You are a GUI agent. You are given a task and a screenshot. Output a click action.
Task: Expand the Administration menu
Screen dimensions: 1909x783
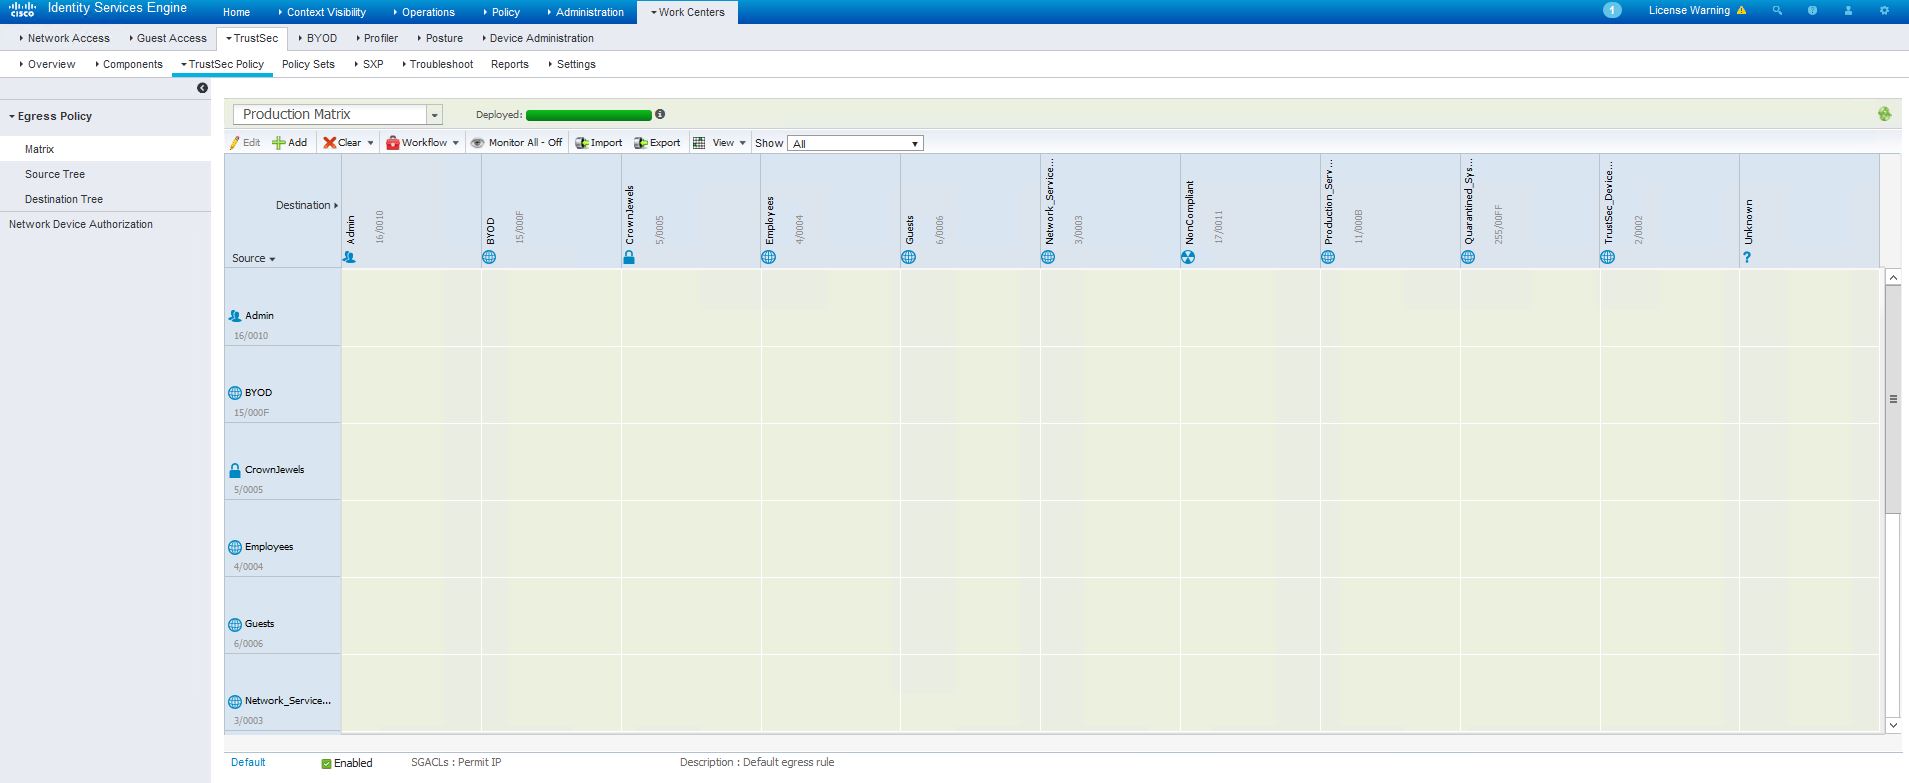[x=586, y=12]
